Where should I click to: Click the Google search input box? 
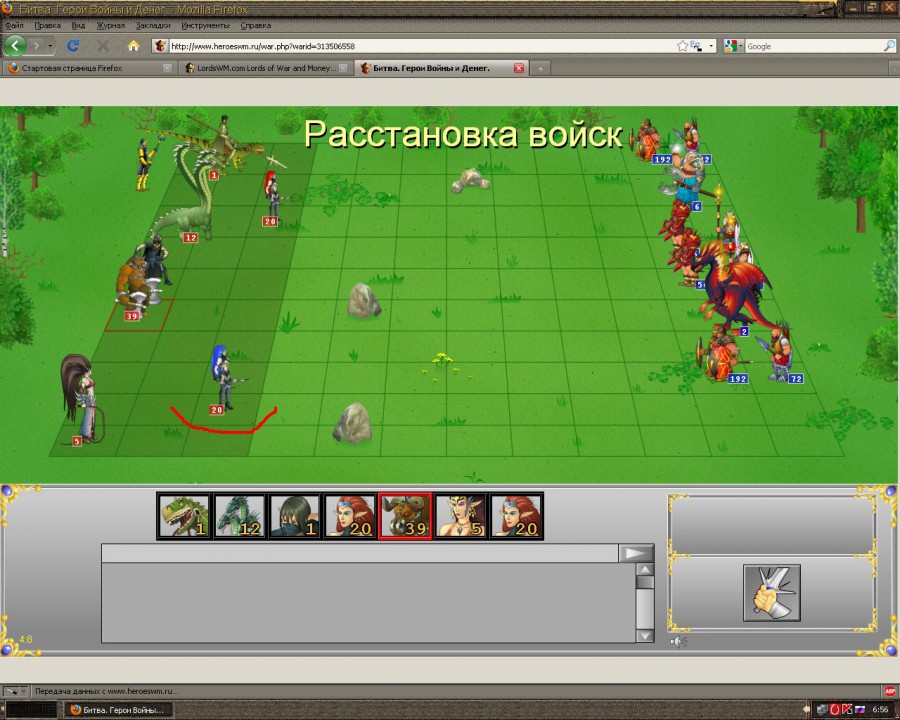coord(813,46)
